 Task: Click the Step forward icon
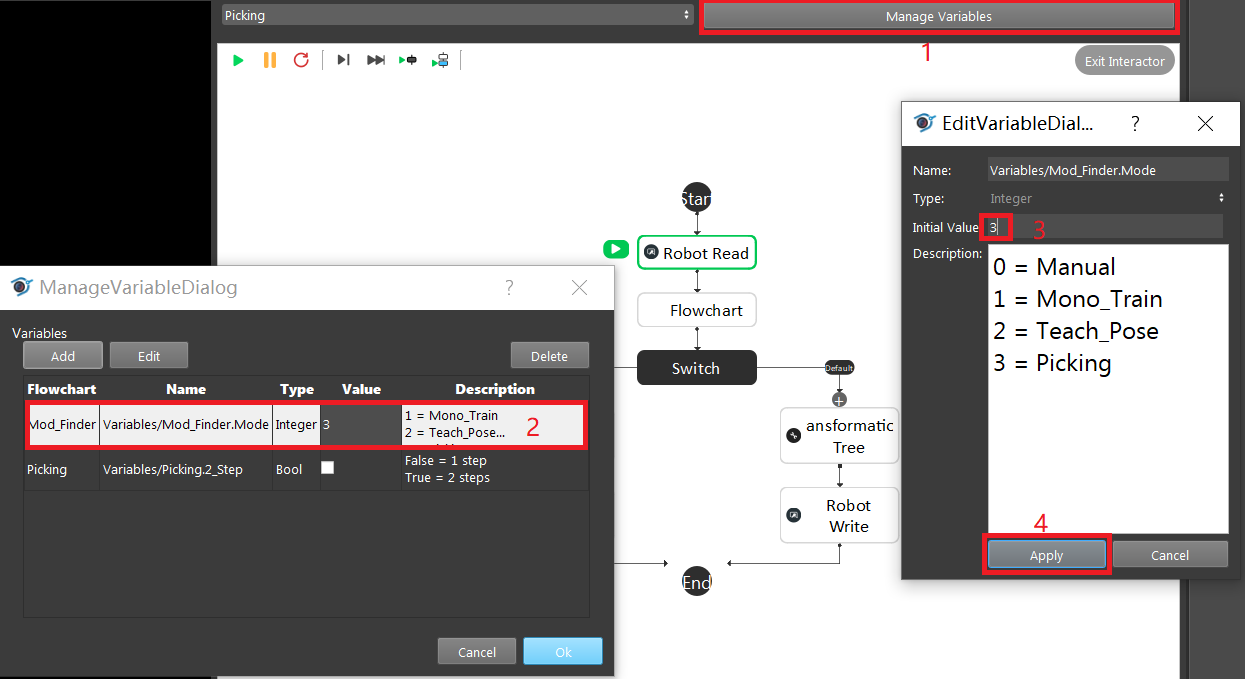343,60
